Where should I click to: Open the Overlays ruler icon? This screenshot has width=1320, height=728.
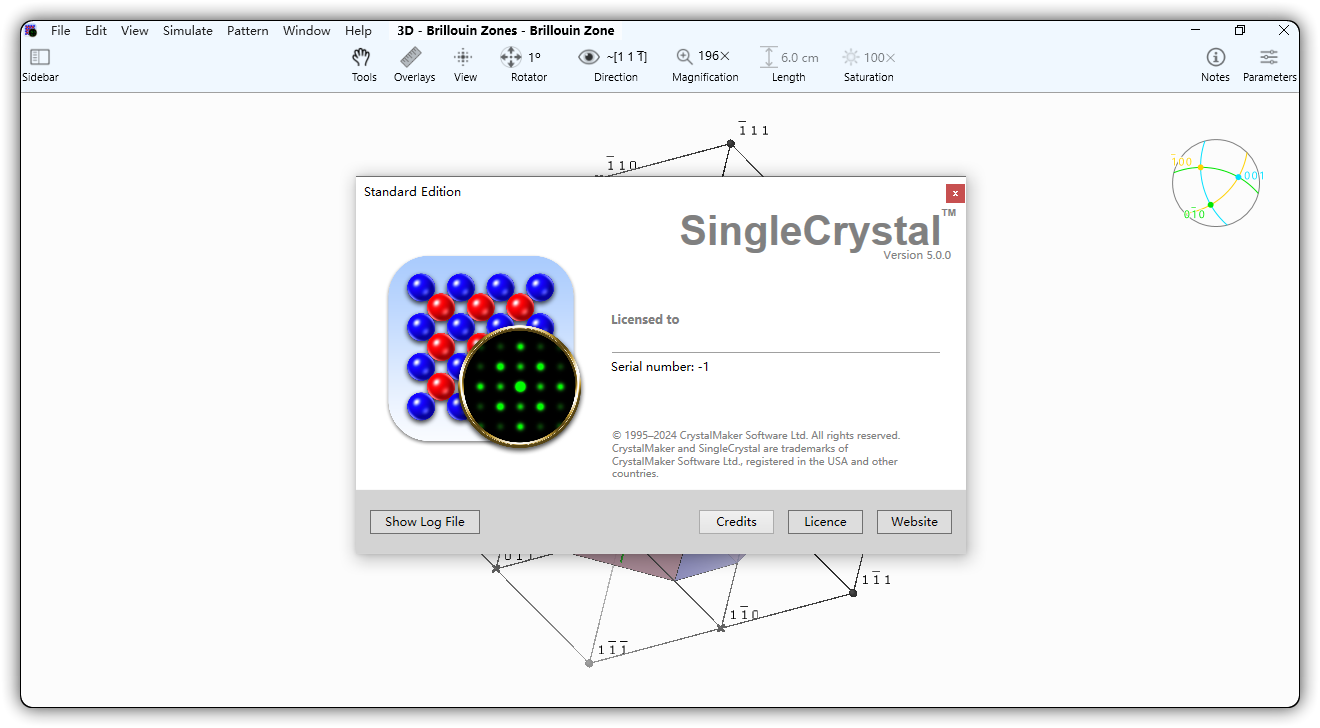pyautogui.click(x=412, y=57)
